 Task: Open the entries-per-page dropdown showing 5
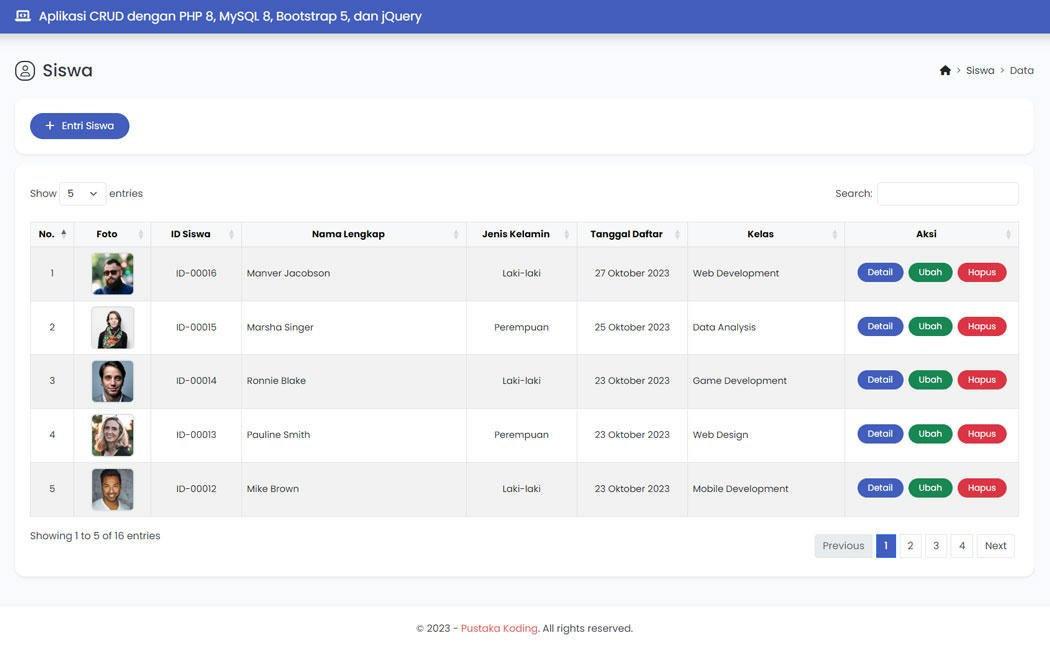pyautogui.click(x=82, y=193)
